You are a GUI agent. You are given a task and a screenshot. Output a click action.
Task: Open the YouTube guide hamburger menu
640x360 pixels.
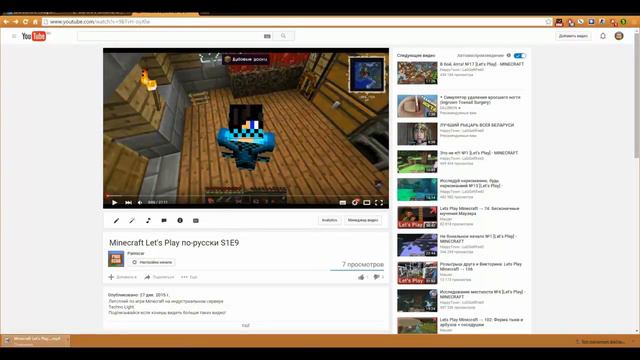(x=14, y=36)
